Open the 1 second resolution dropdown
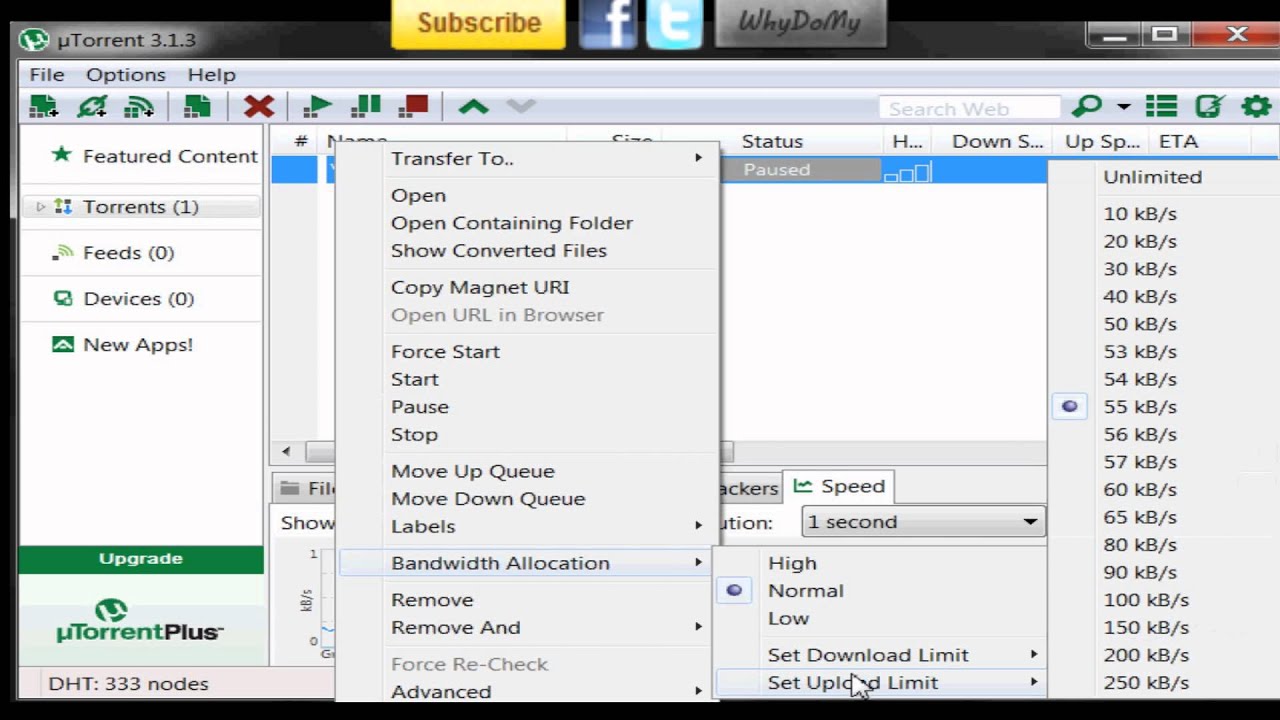Screen dimensions: 1280x720 [922, 522]
